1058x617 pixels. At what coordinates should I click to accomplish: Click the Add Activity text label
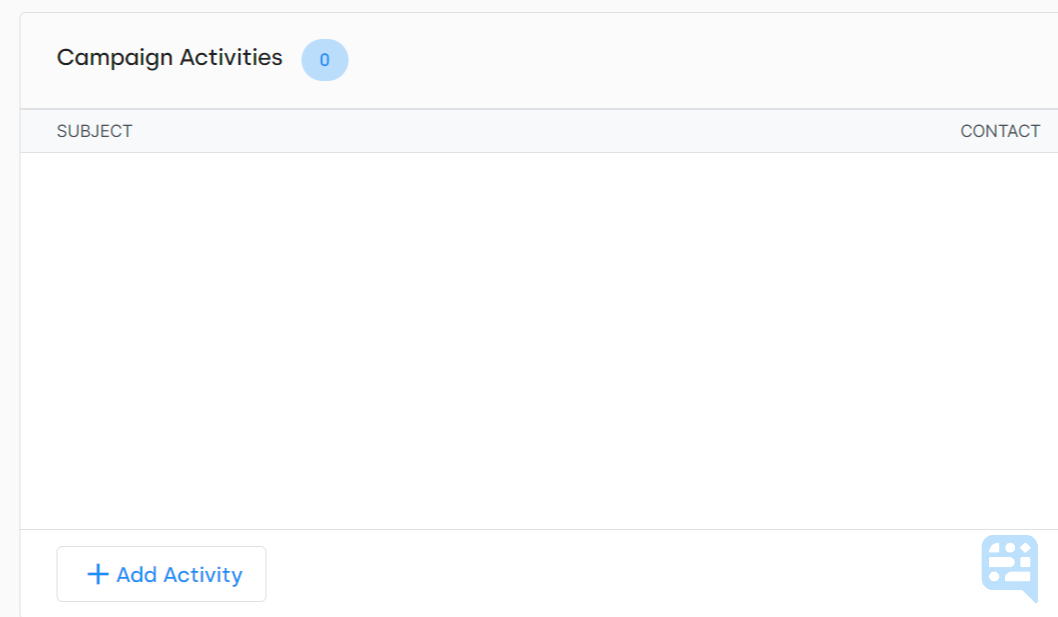179,575
